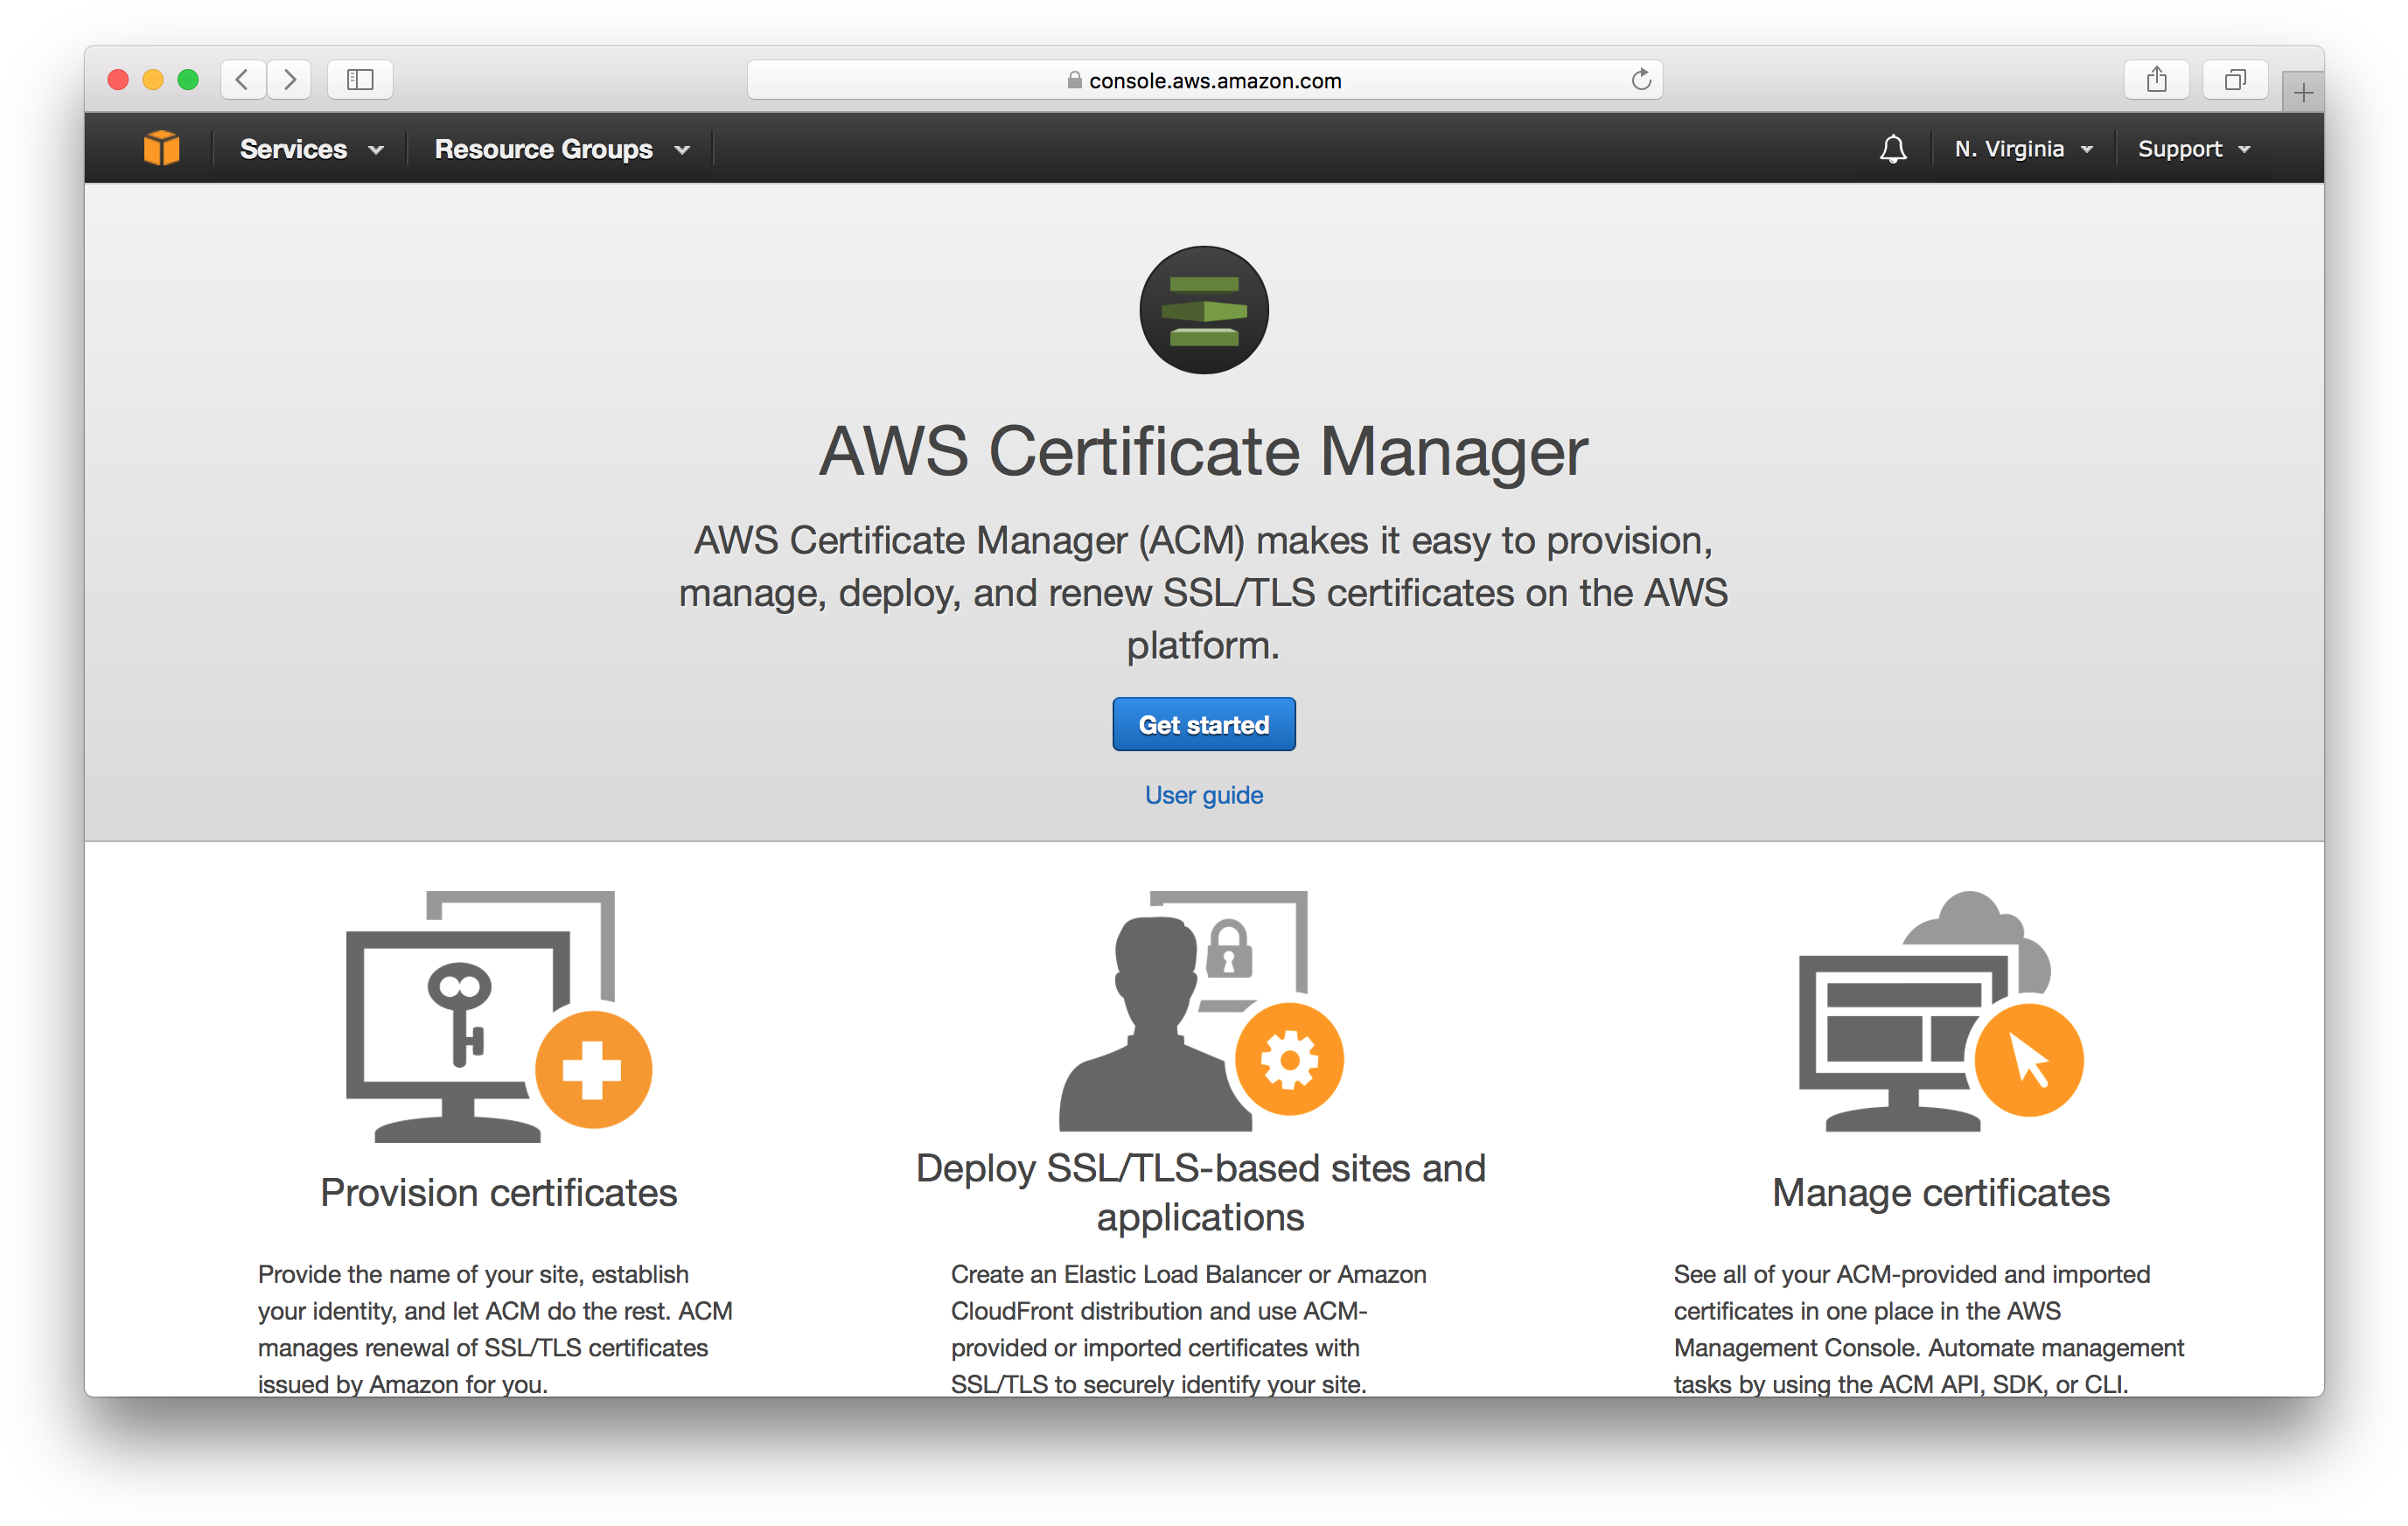This screenshot has height=1526, width=2408.
Task: Click the Deploy SSL/TLS person lock icon
Action: pos(1200,1010)
